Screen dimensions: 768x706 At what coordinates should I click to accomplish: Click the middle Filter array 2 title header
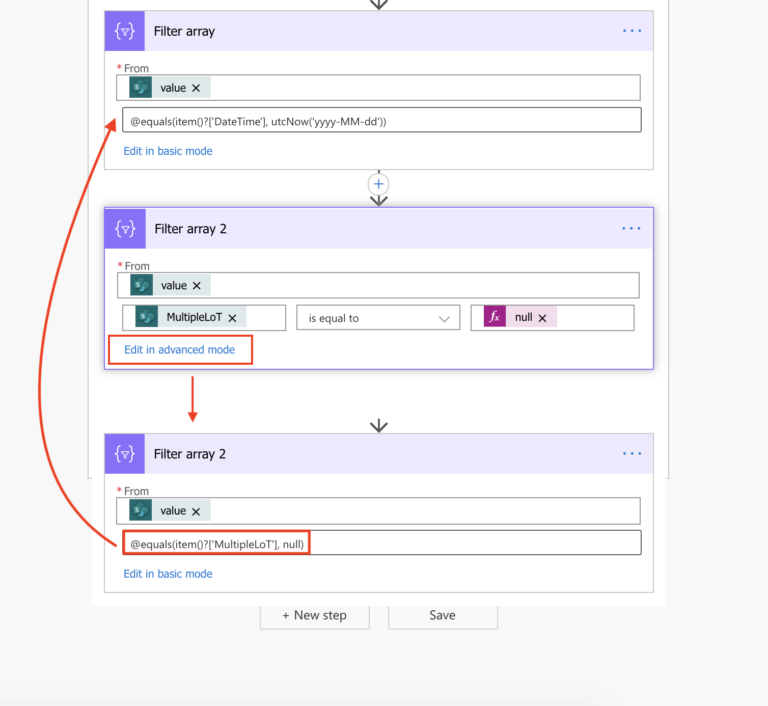click(x=379, y=228)
